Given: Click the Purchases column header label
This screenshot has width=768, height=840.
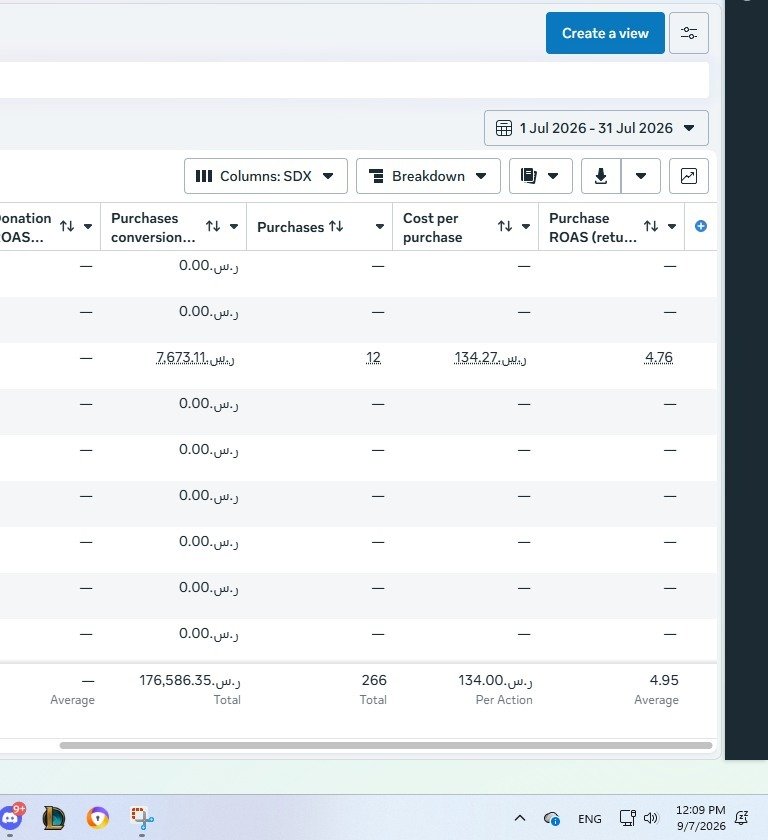Looking at the screenshot, I should coord(290,227).
